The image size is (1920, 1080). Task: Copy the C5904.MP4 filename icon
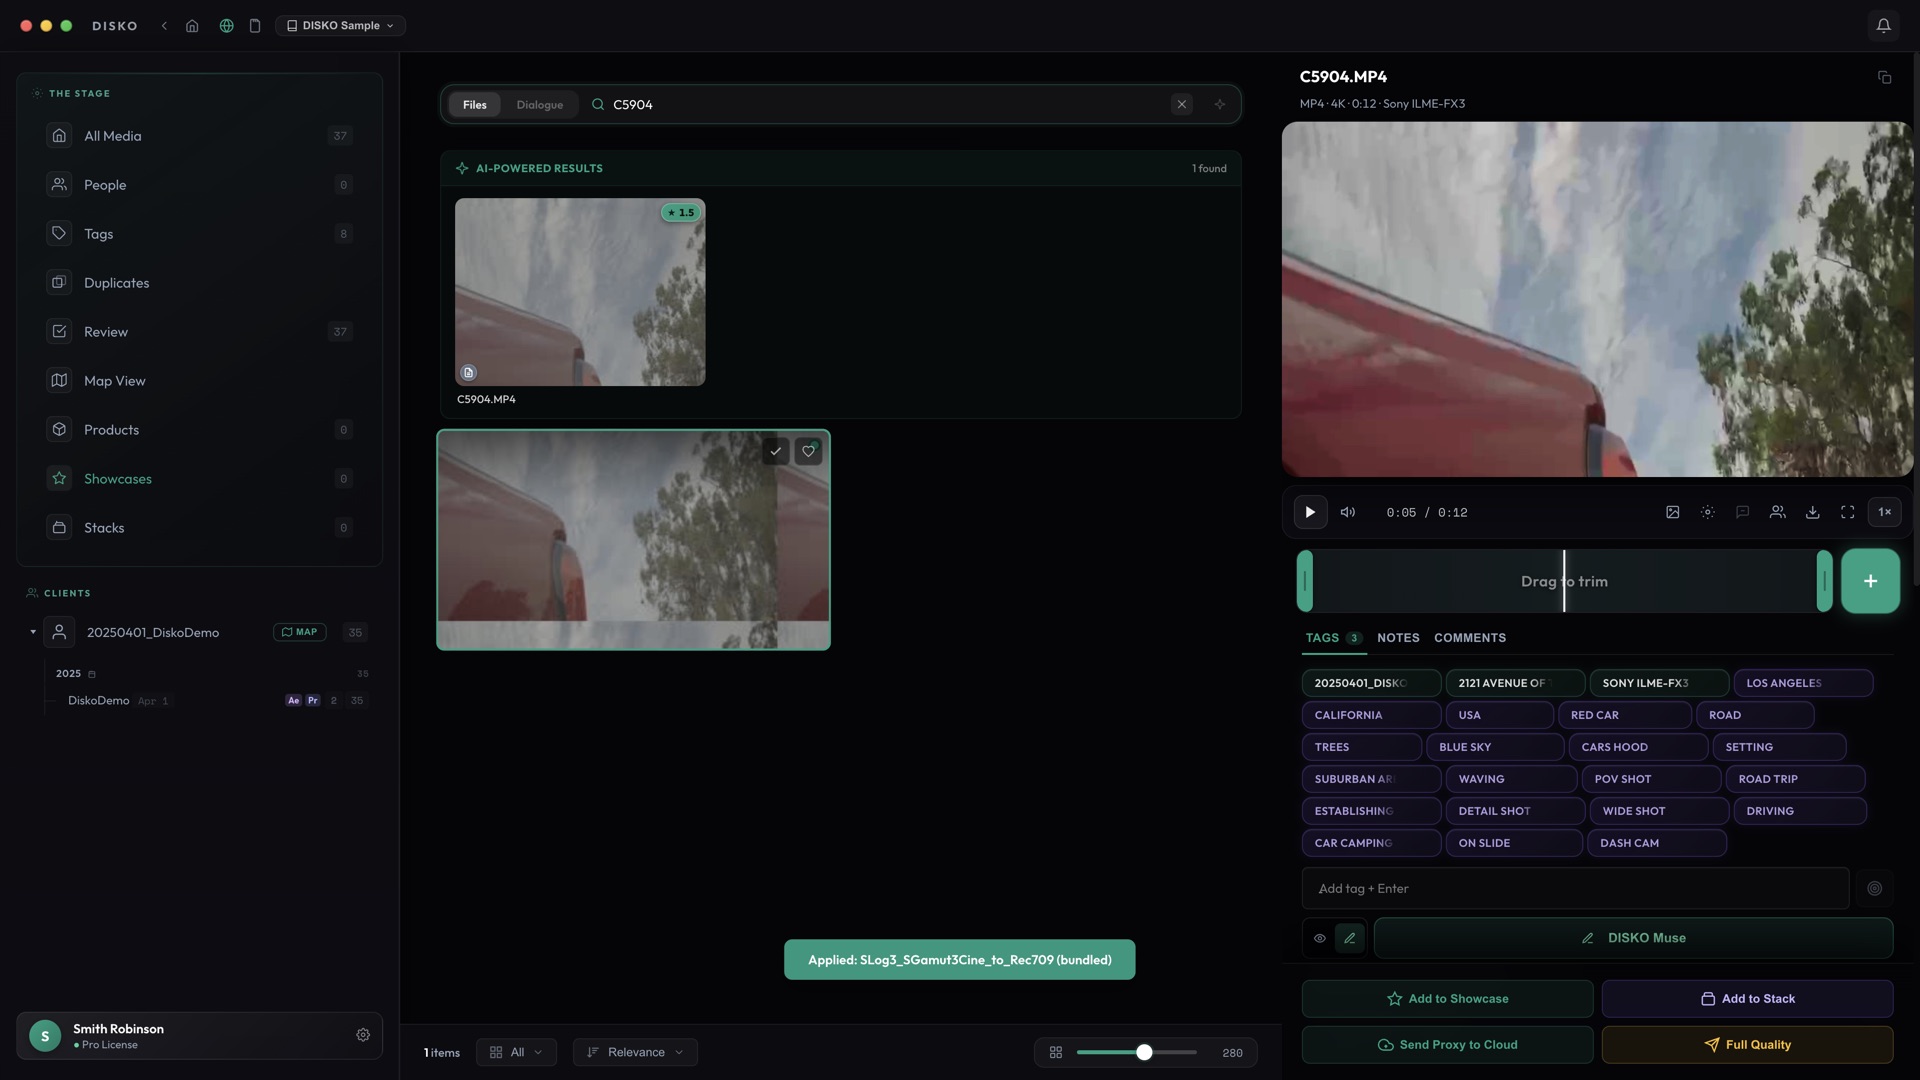tap(1884, 77)
